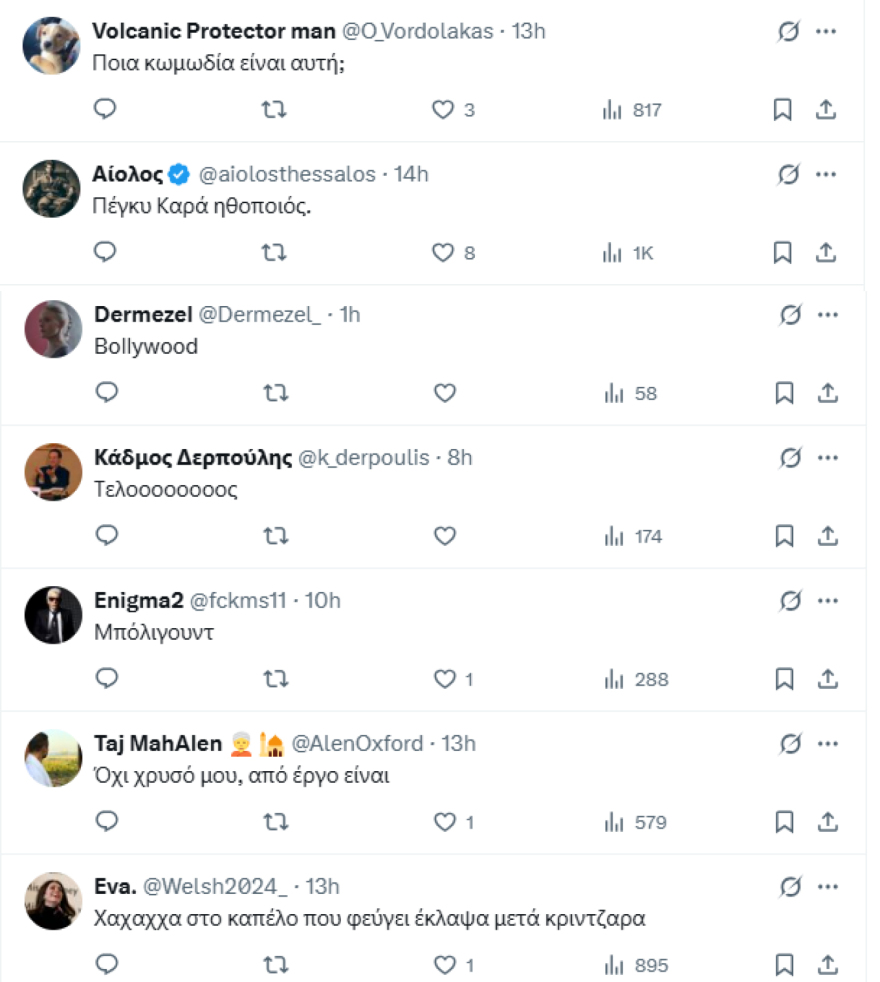Like Dermezel's Bollywood tweet
The image size is (880, 982).
click(444, 393)
